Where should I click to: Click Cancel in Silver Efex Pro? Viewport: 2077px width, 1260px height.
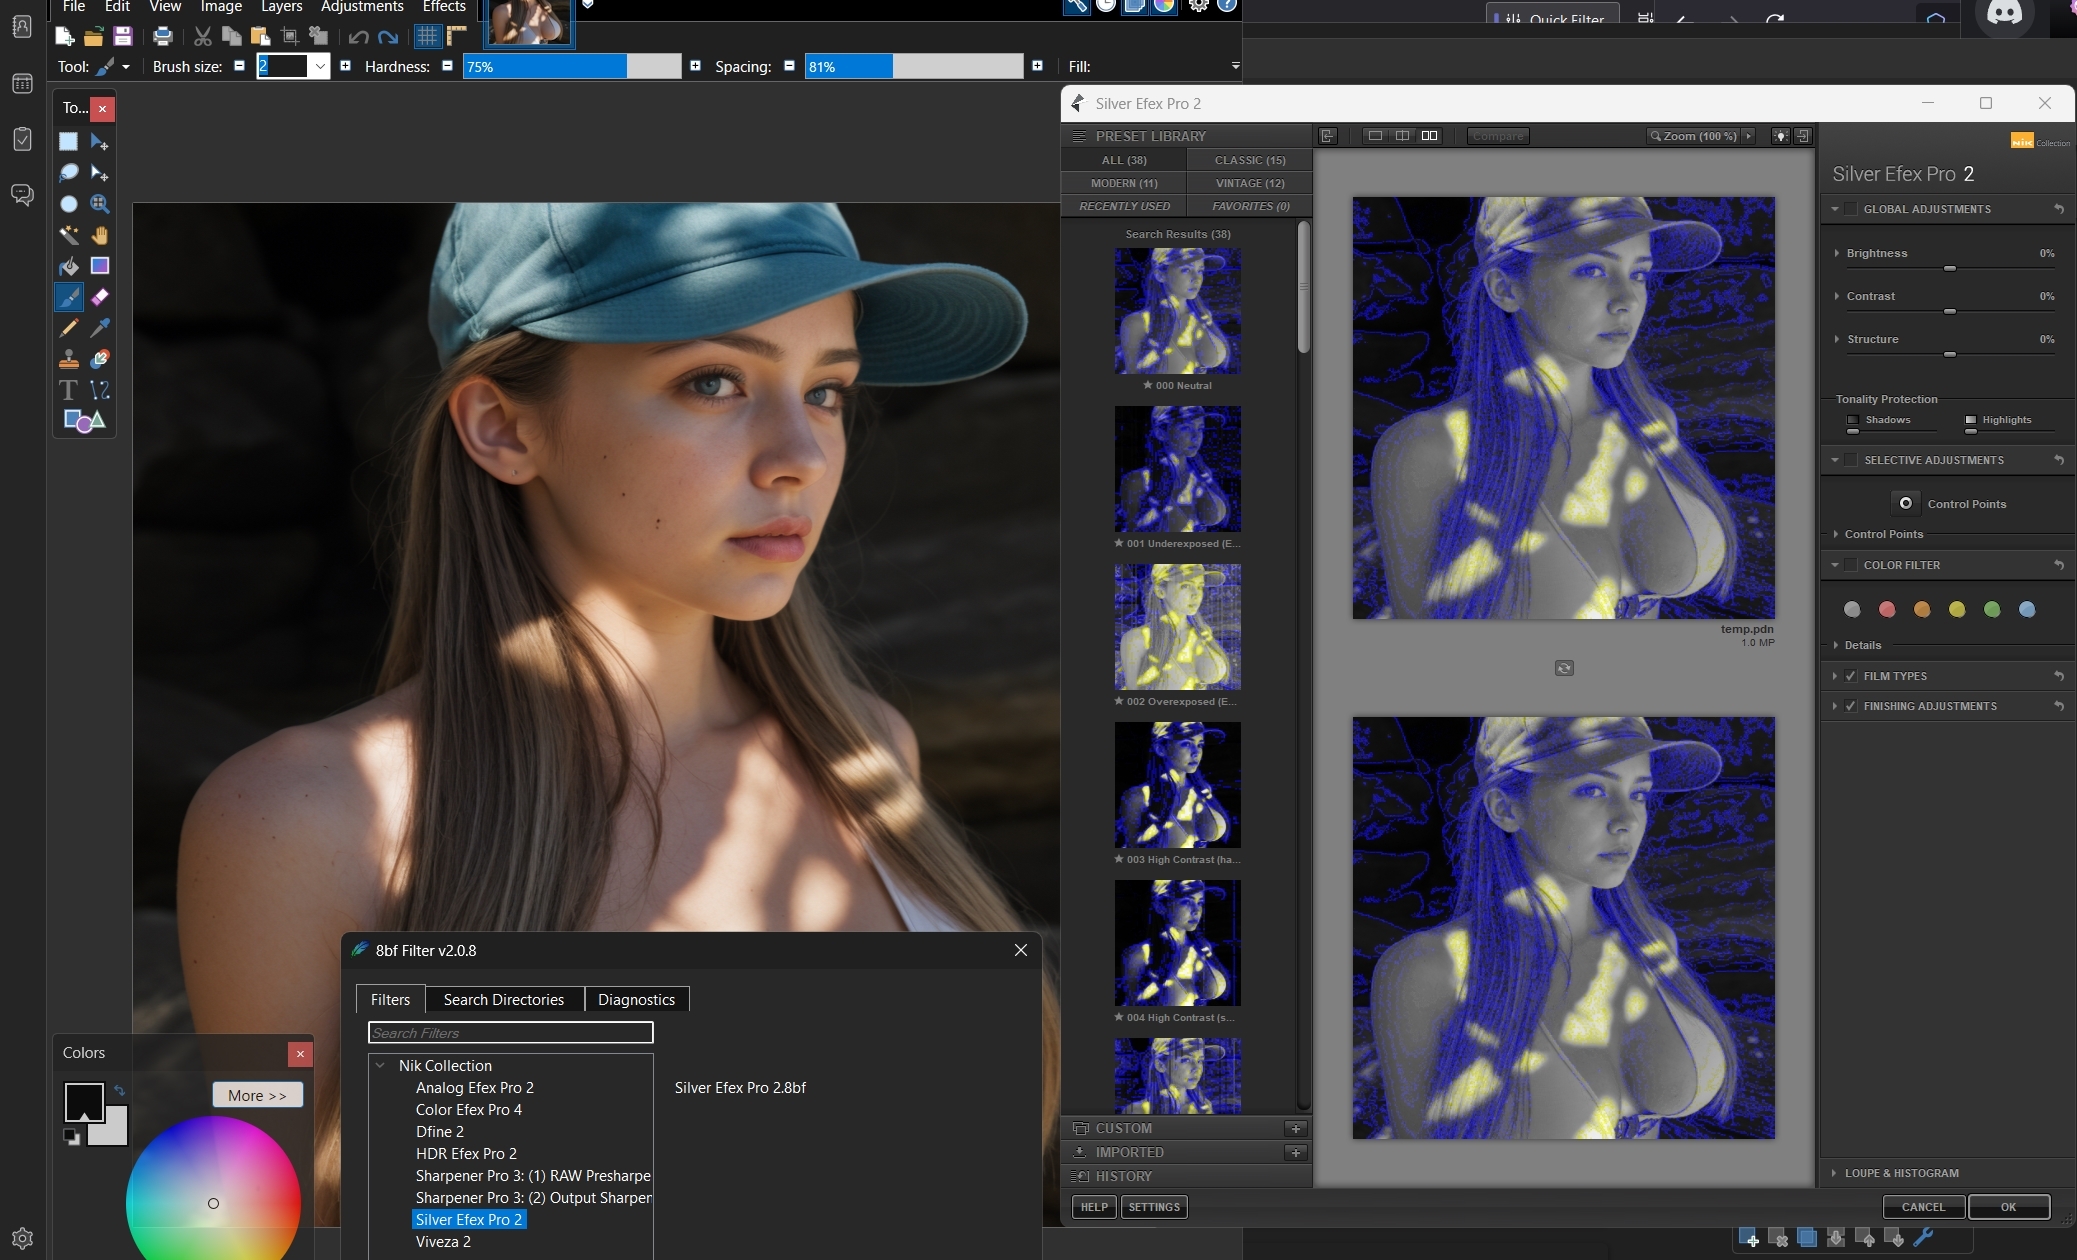coord(1923,1207)
